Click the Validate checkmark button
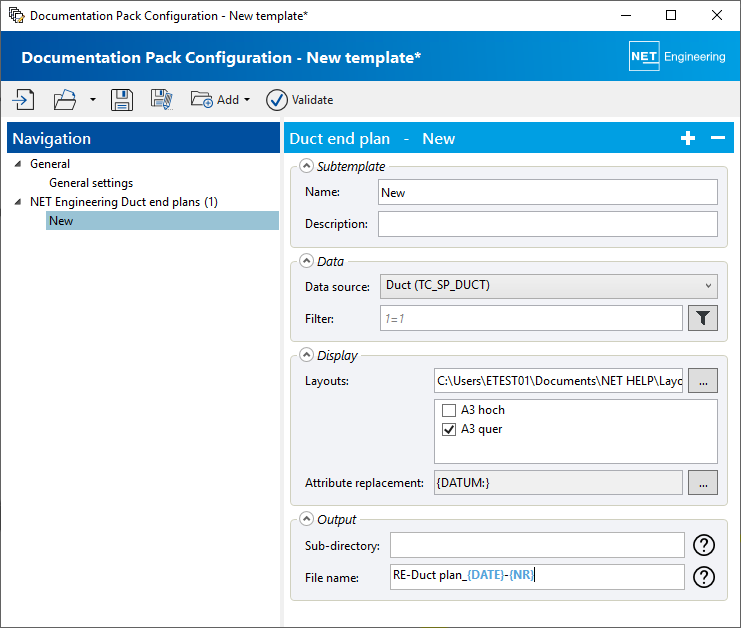The image size is (741, 628). point(300,100)
